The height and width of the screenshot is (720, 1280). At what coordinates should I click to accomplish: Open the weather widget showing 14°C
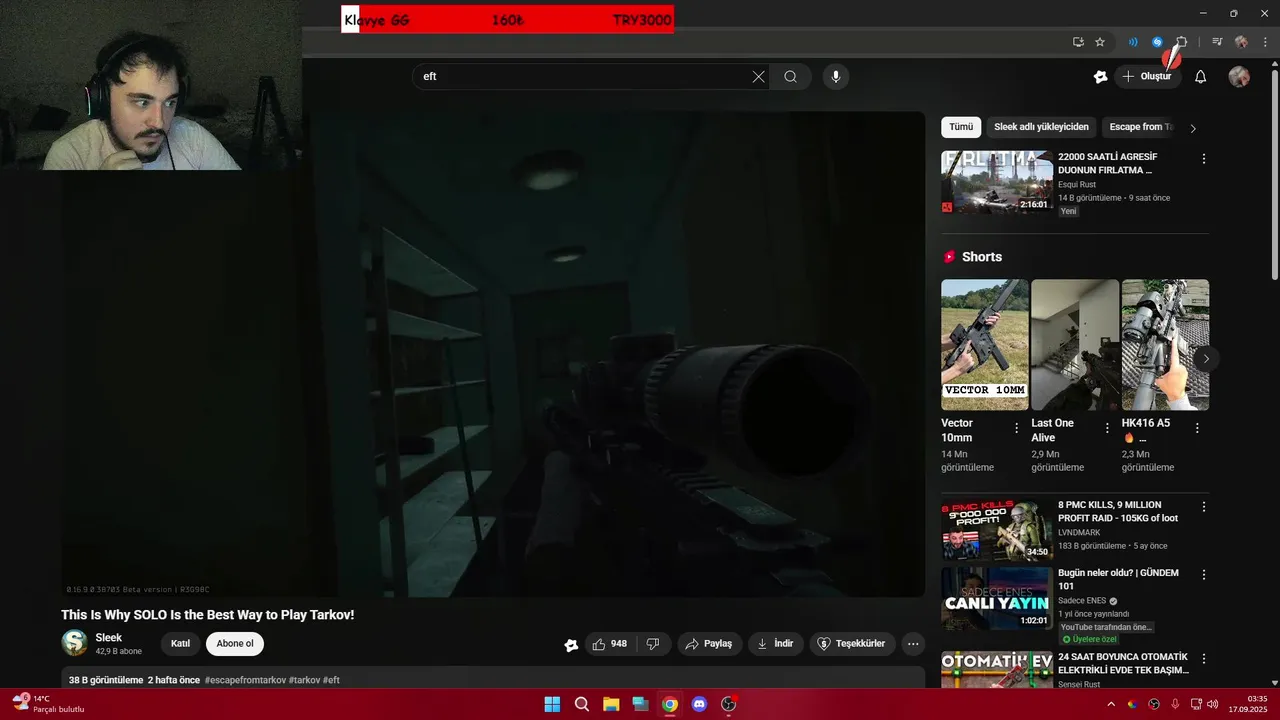pyautogui.click(x=48, y=704)
